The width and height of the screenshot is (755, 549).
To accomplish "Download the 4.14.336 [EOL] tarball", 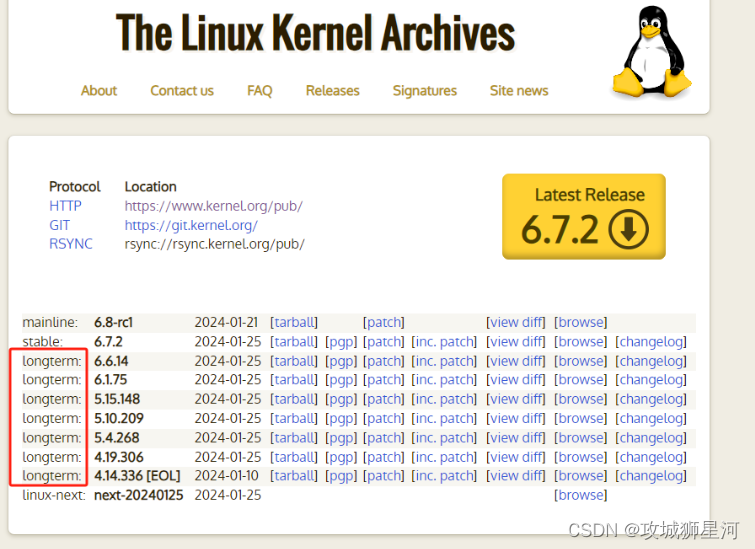I will click(294, 476).
